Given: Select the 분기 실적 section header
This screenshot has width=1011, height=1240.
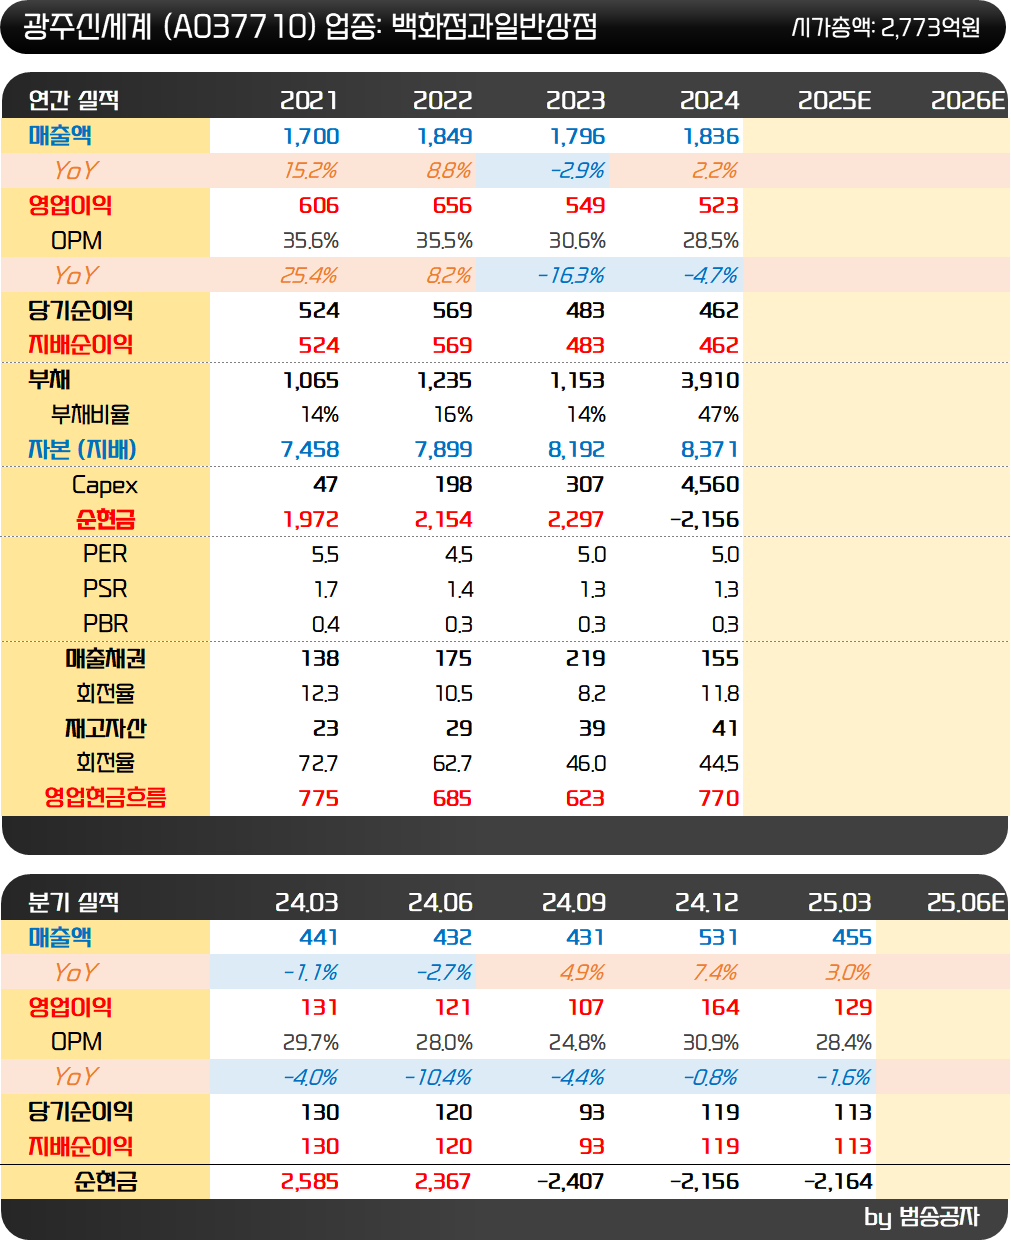Looking at the screenshot, I should point(74,902).
